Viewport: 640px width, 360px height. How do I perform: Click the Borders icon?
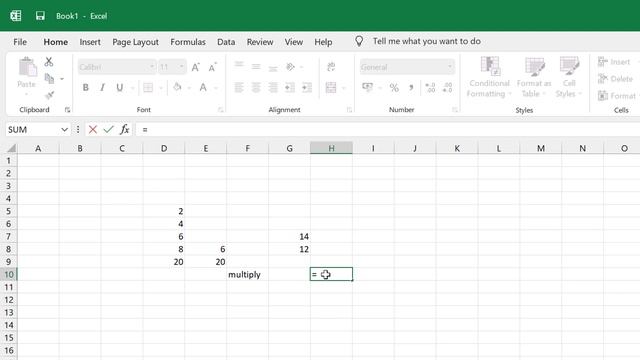pyautogui.click(x=148, y=87)
